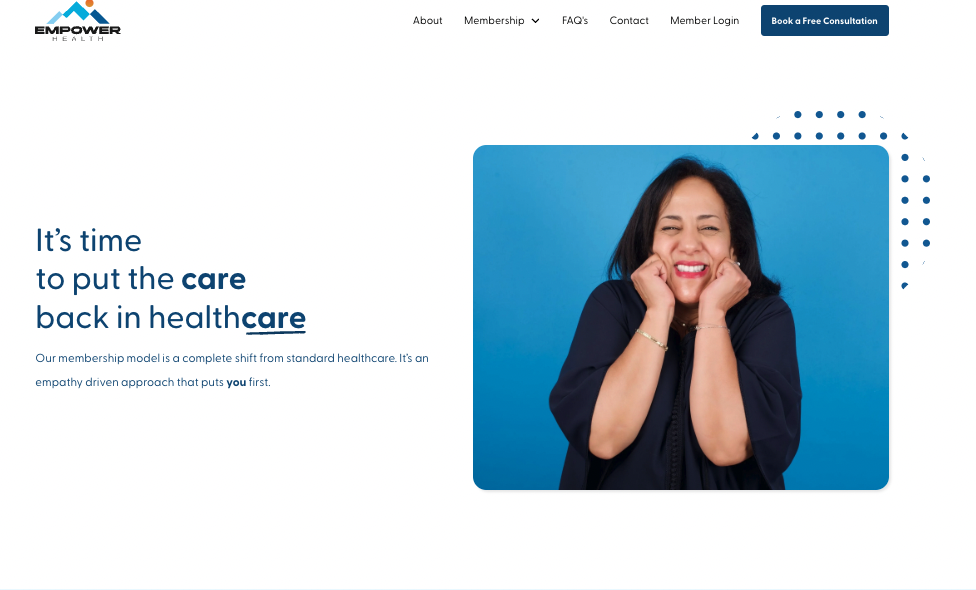The height and width of the screenshot is (590, 976).
Task: Open the Membership menu item
Action: pos(494,21)
